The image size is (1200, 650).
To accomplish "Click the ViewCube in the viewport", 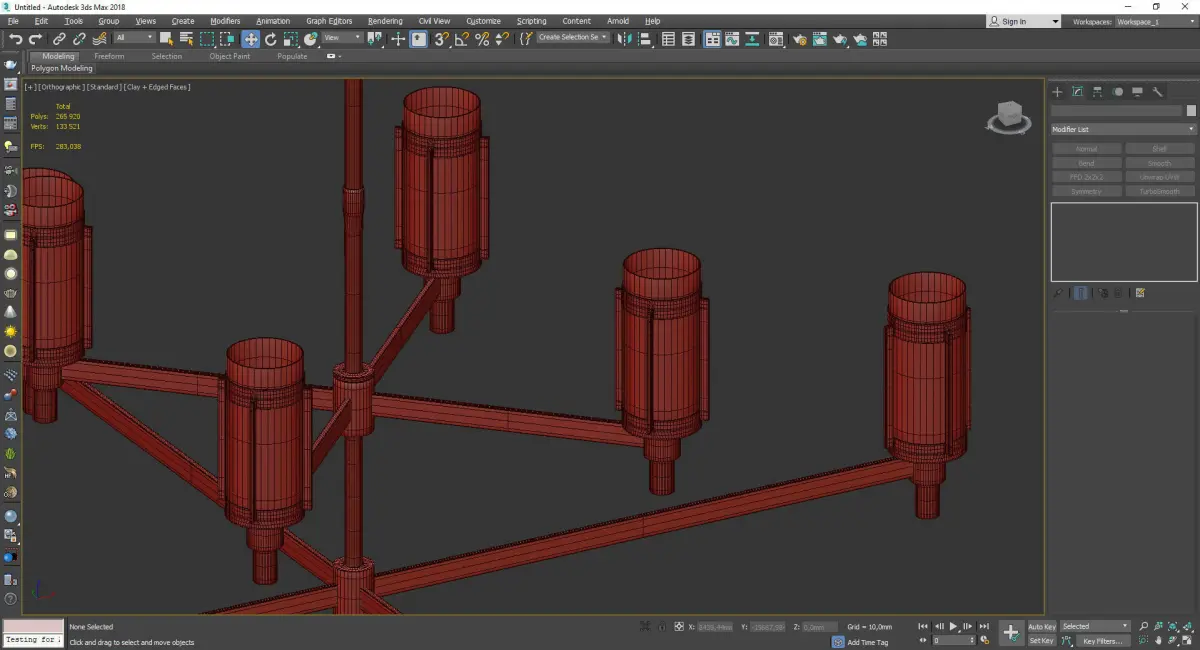I will [1009, 117].
